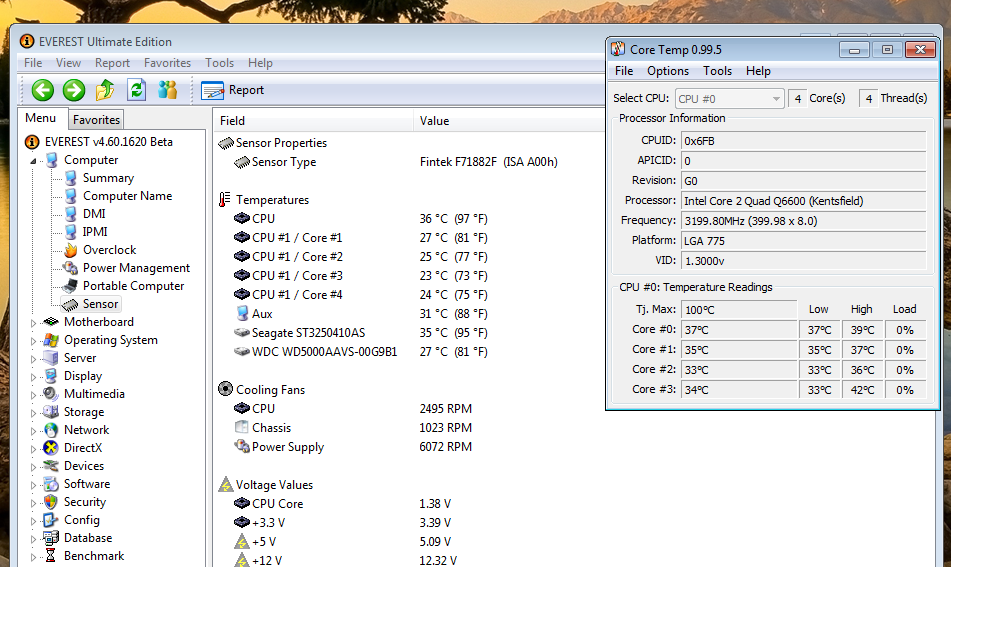This screenshot has height=630, width=1008.
Task: Click the Core Temp title bar icon
Action: (618, 49)
